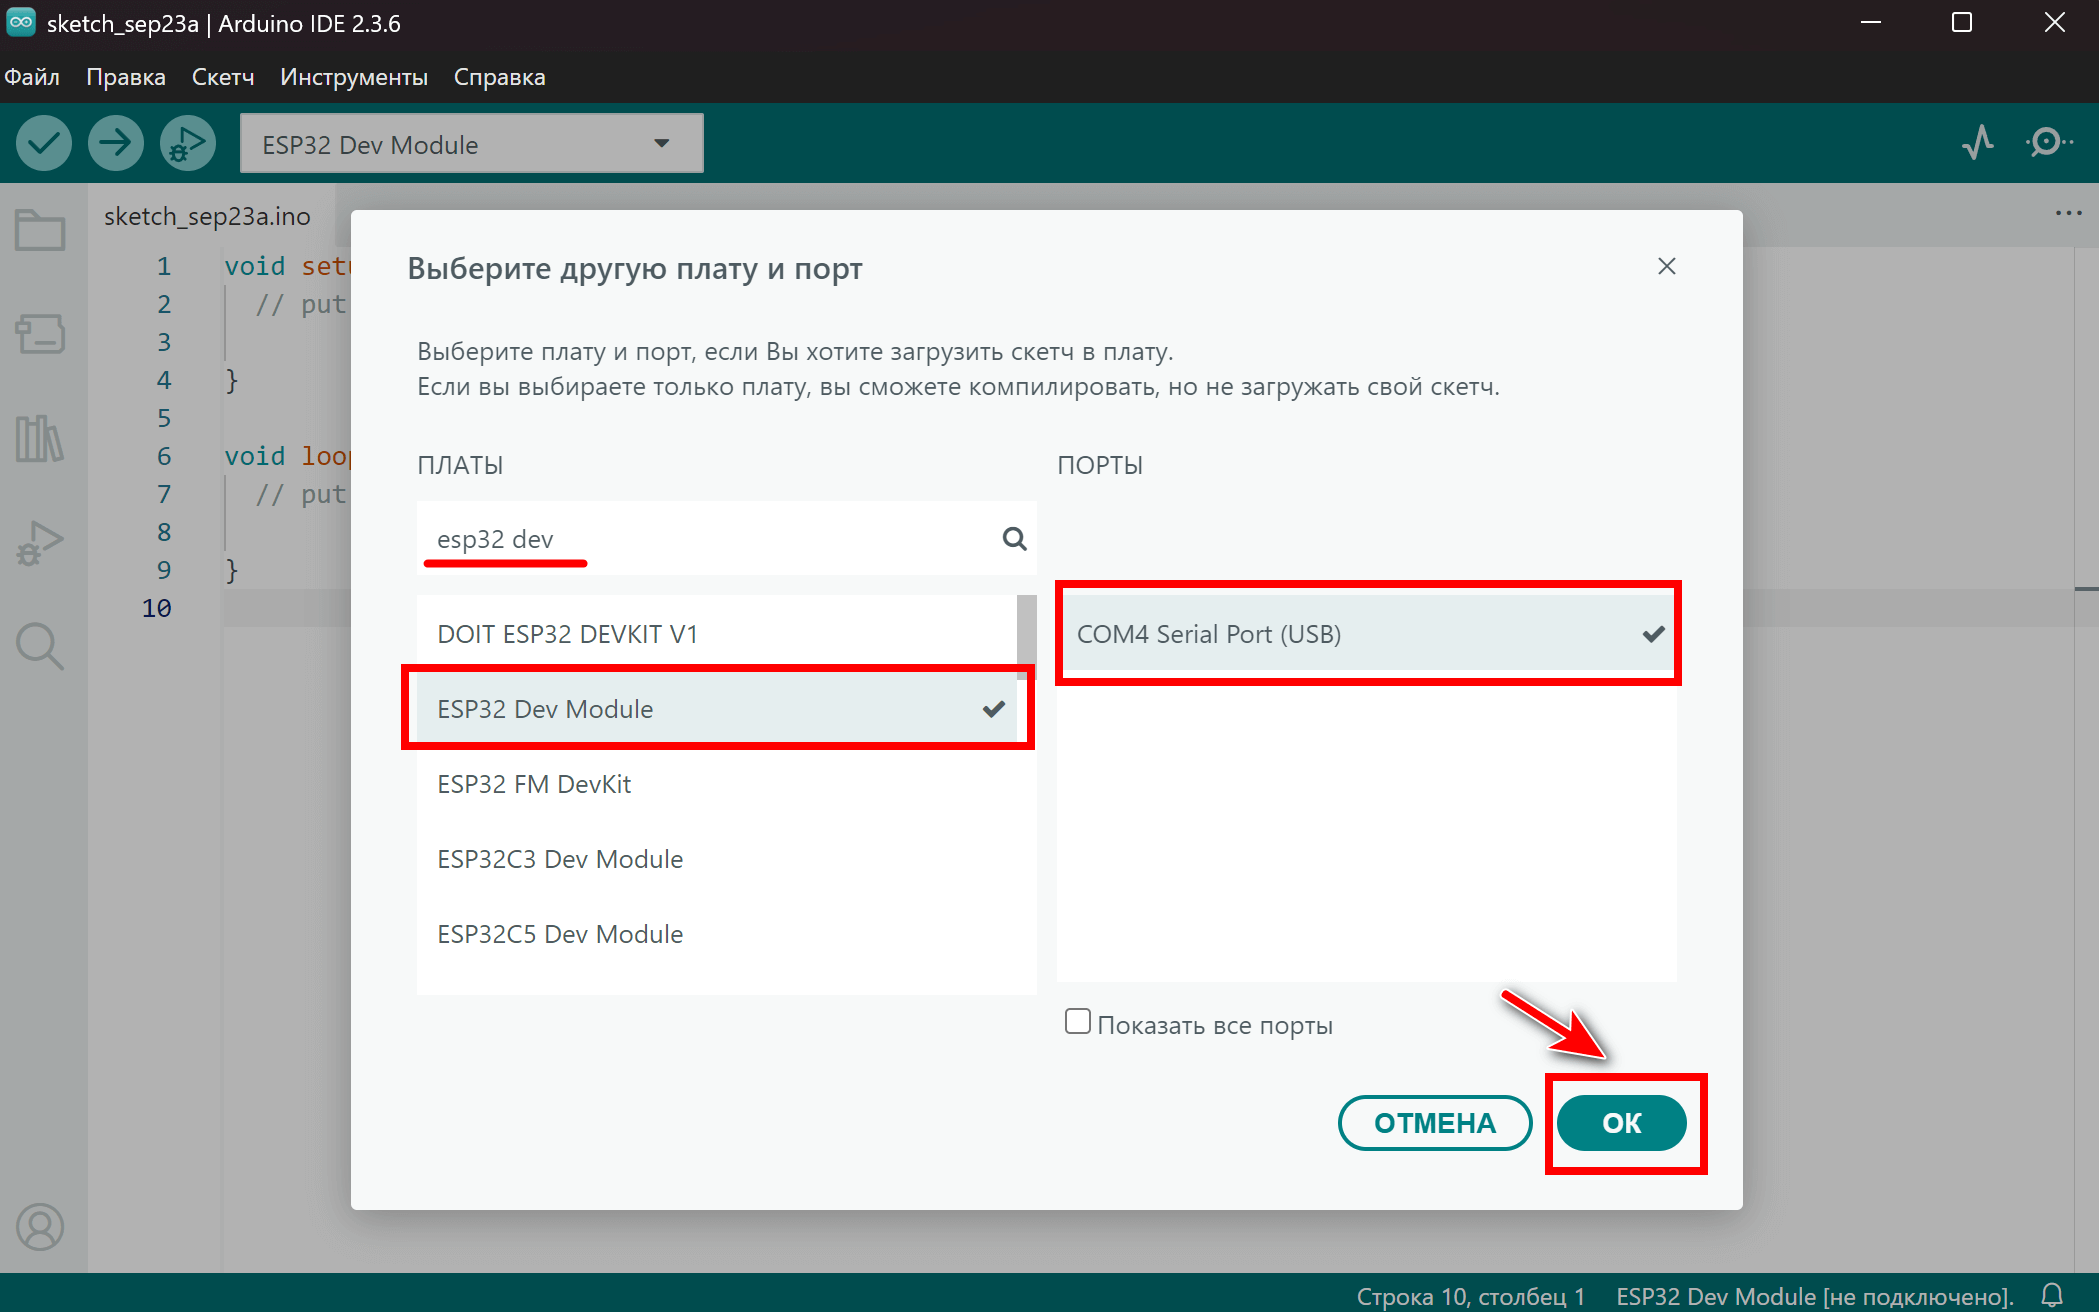
Task: Open the Sketchbook folder sidebar icon
Action: tap(40, 231)
